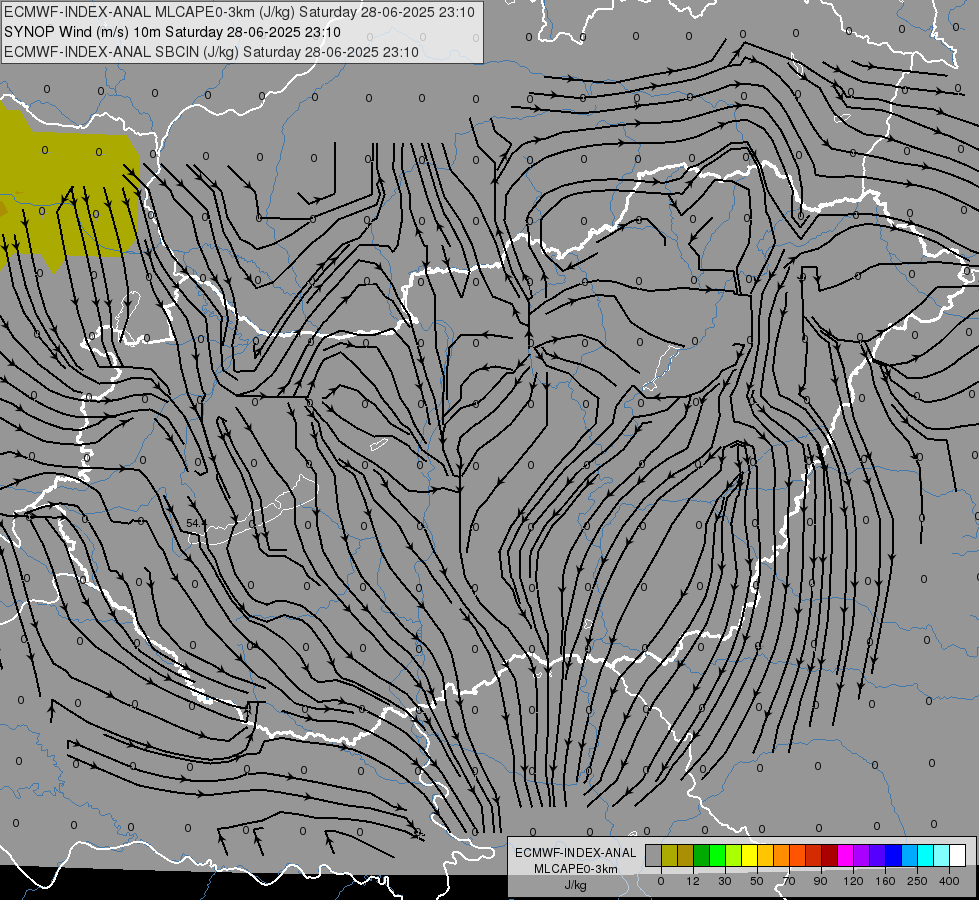Select the dark red legend swatch
The width and height of the screenshot is (979, 900).
[x=829, y=856]
